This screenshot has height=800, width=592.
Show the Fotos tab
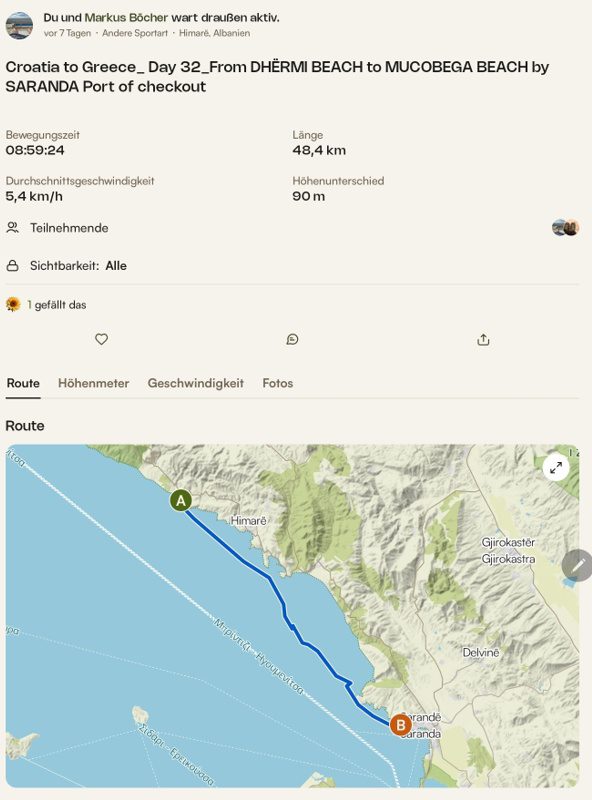point(278,383)
